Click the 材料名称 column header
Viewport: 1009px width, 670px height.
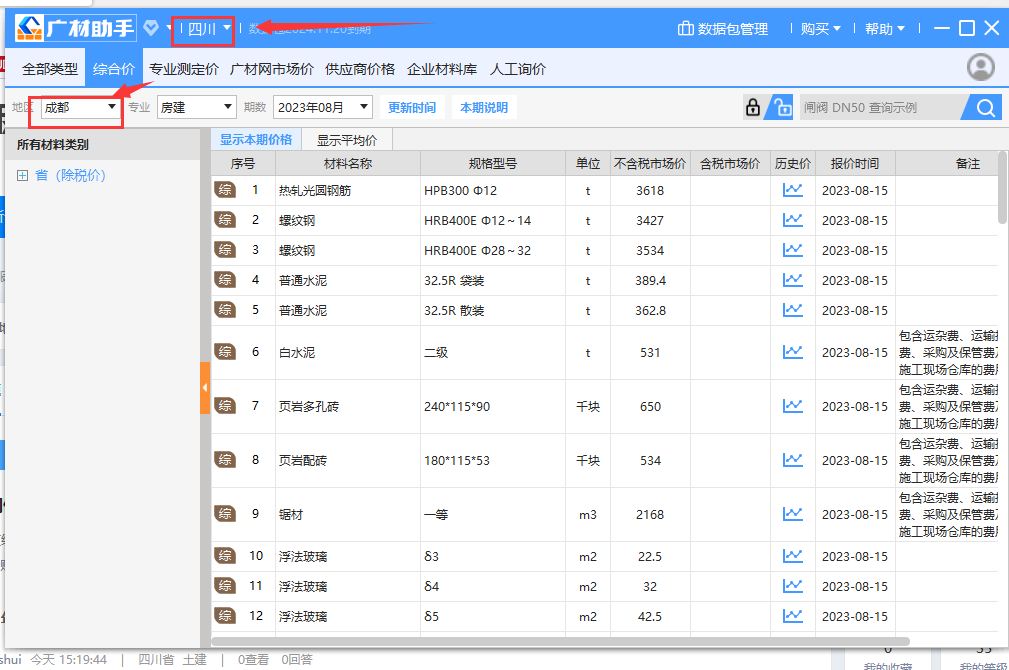pyautogui.click(x=348, y=163)
